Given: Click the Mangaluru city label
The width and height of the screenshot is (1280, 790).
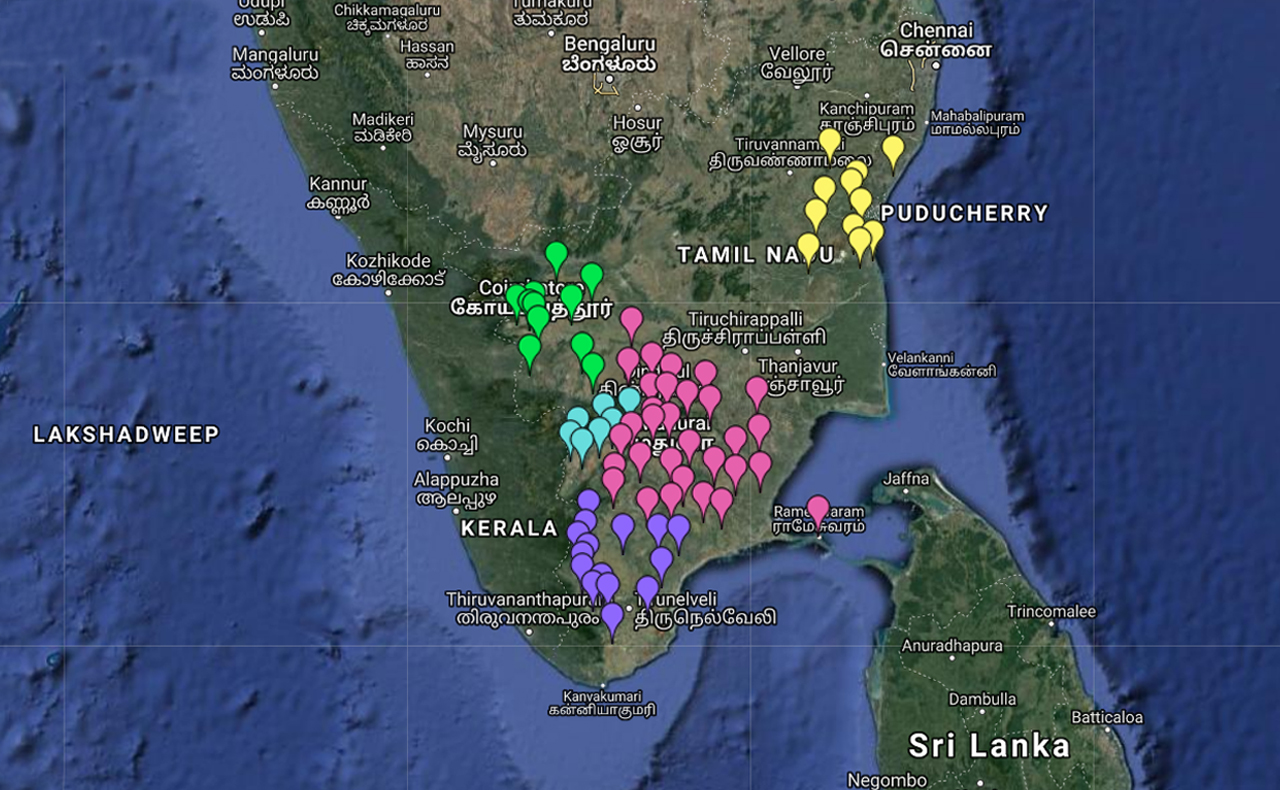Looking at the screenshot, I should pos(275,63).
